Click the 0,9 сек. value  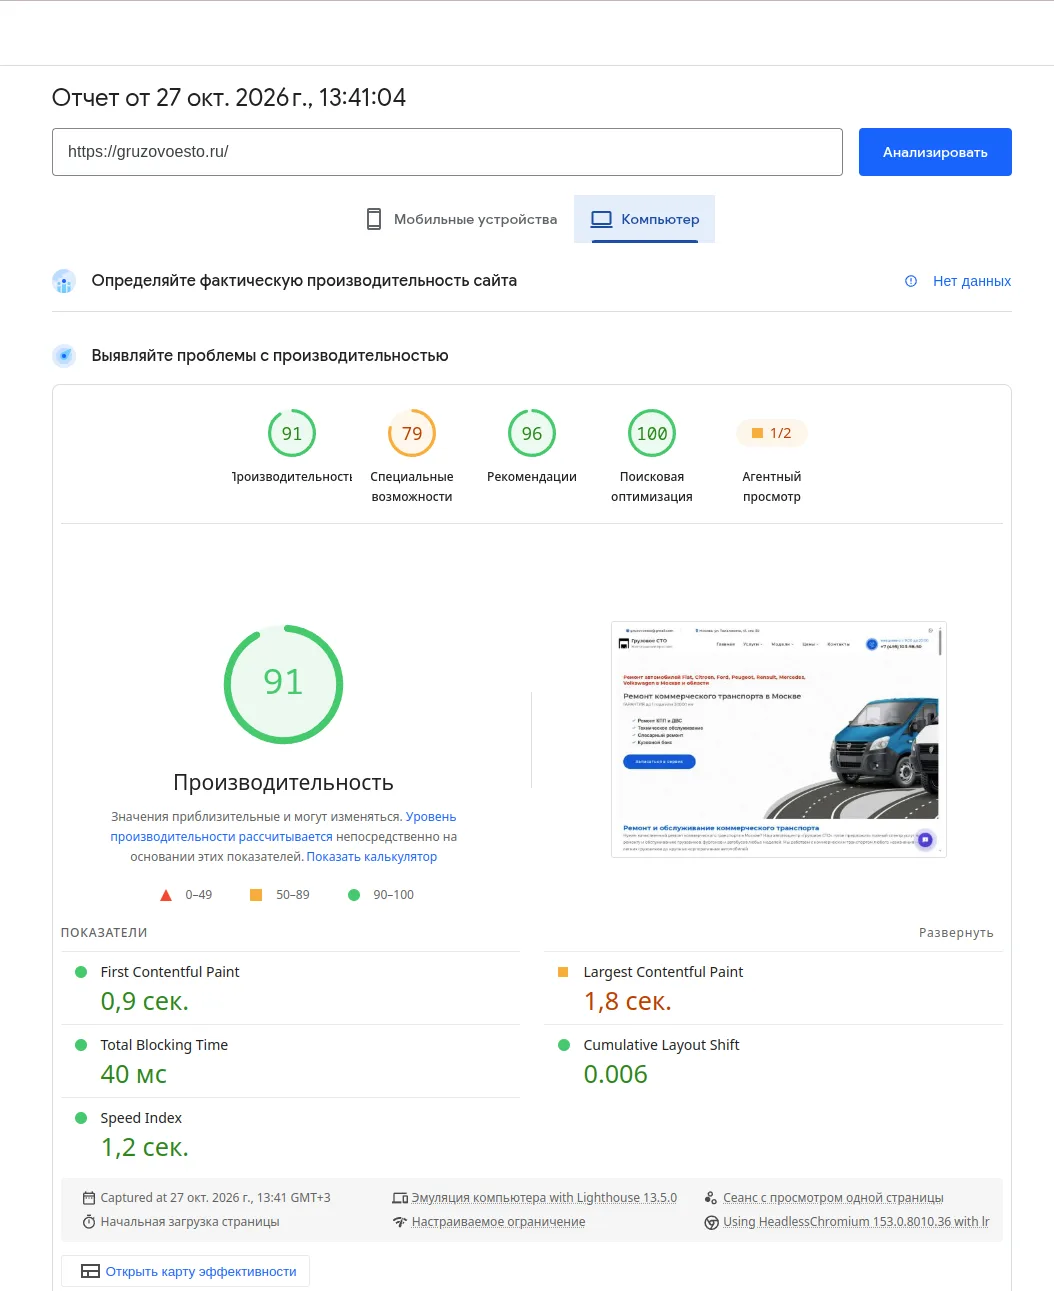pyautogui.click(x=145, y=1002)
